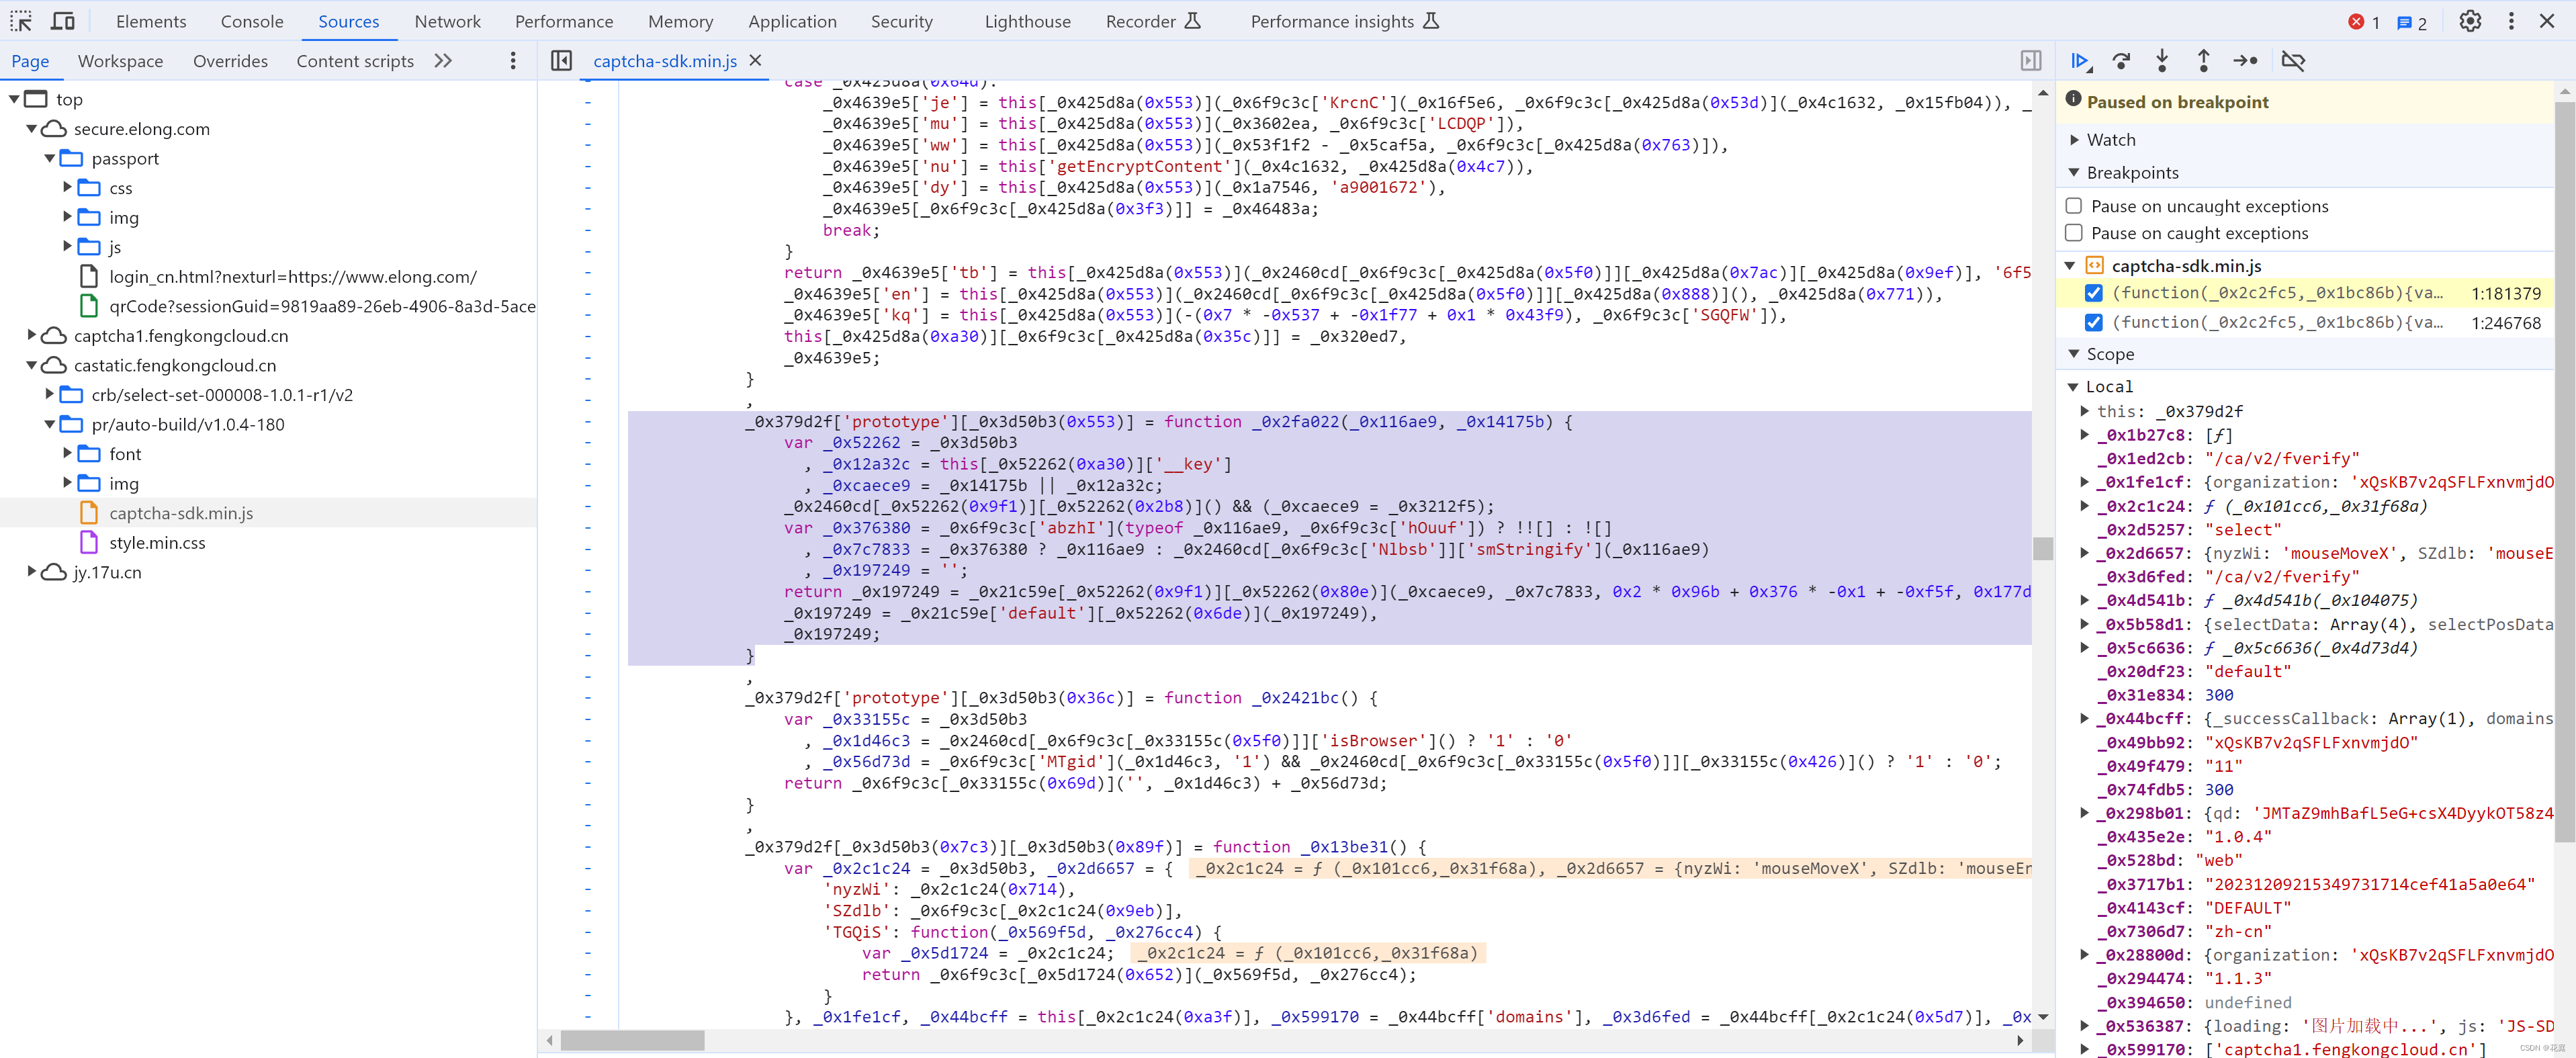Collapse captcha-sdk.min.js breakpoint group

coord(2071,266)
